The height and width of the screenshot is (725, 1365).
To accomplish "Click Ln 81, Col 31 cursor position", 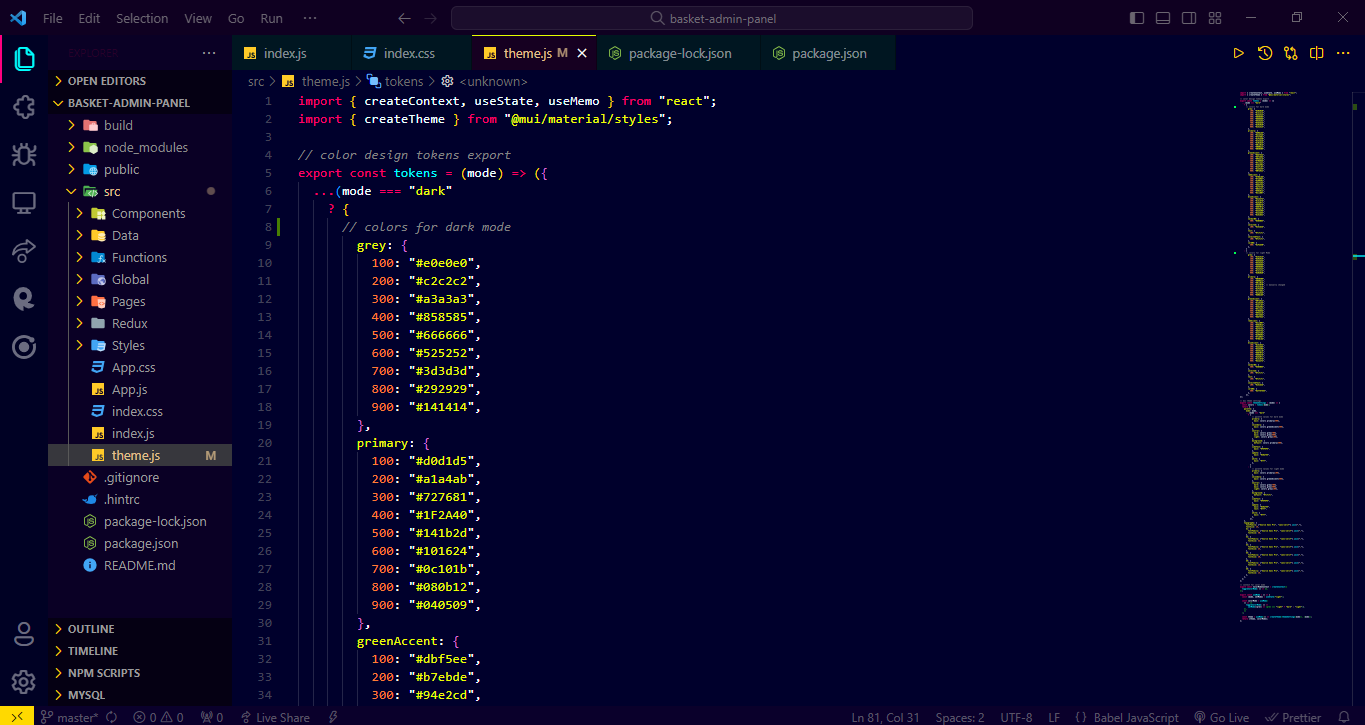I will click(x=885, y=717).
